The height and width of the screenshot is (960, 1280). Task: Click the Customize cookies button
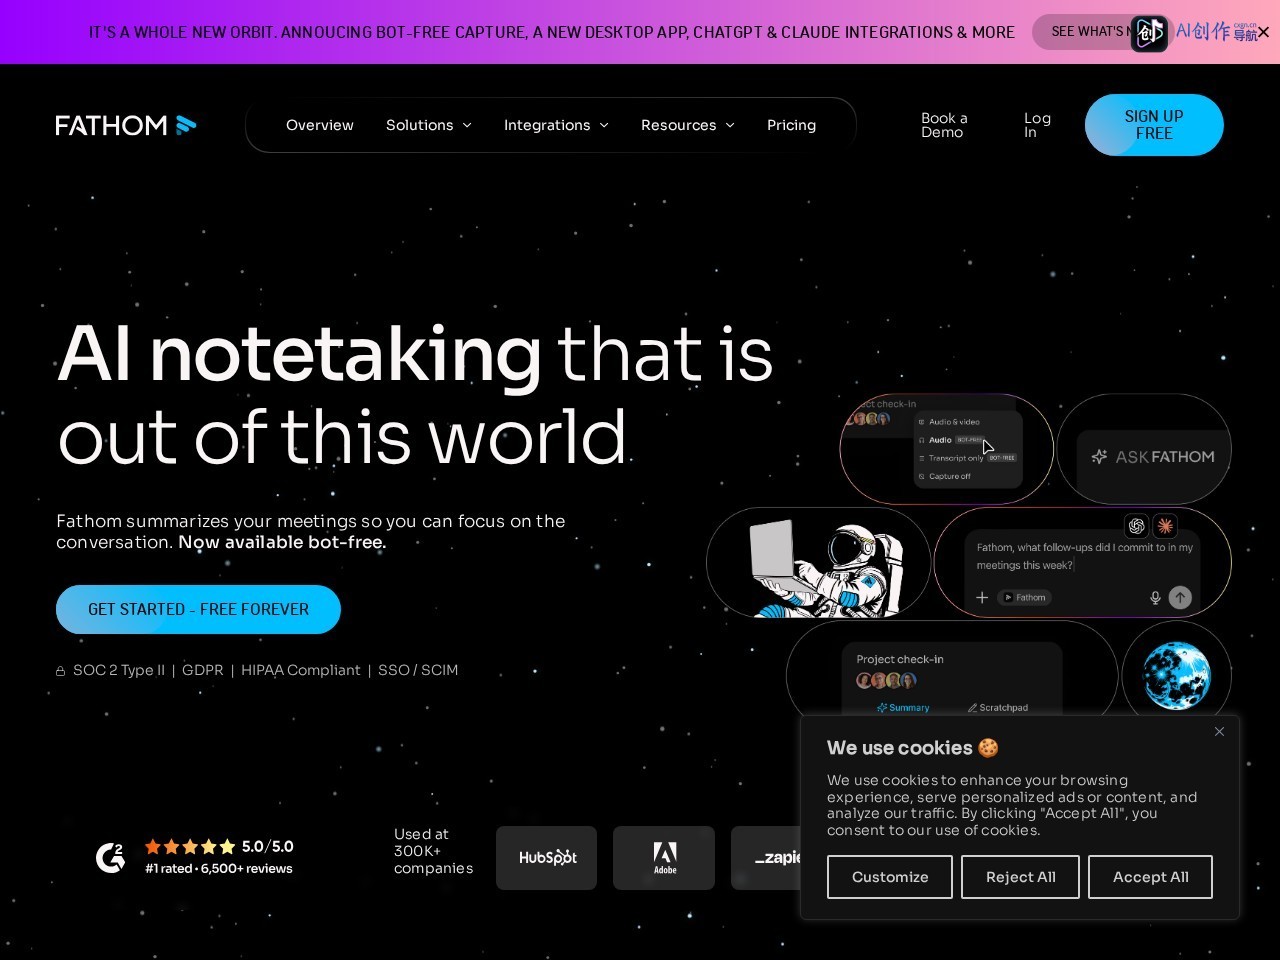pos(890,877)
